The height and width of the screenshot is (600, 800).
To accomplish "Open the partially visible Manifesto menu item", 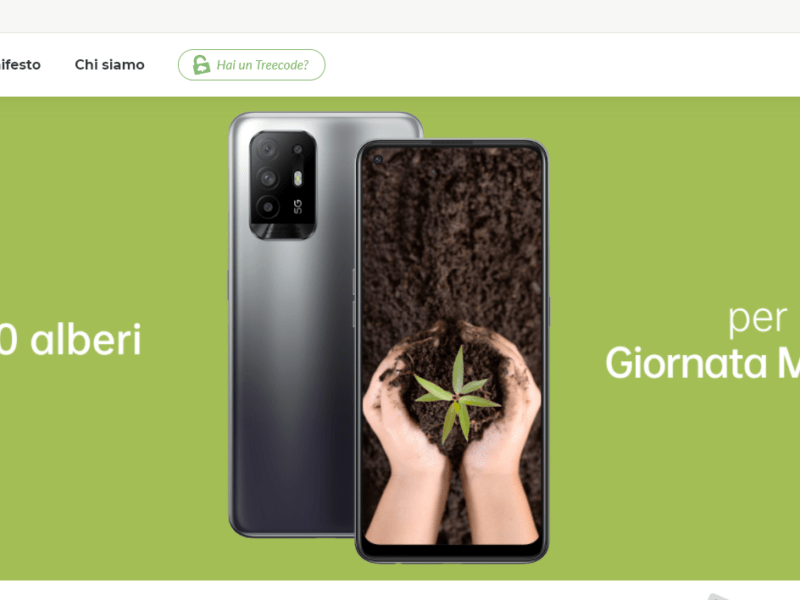I will (x=20, y=65).
